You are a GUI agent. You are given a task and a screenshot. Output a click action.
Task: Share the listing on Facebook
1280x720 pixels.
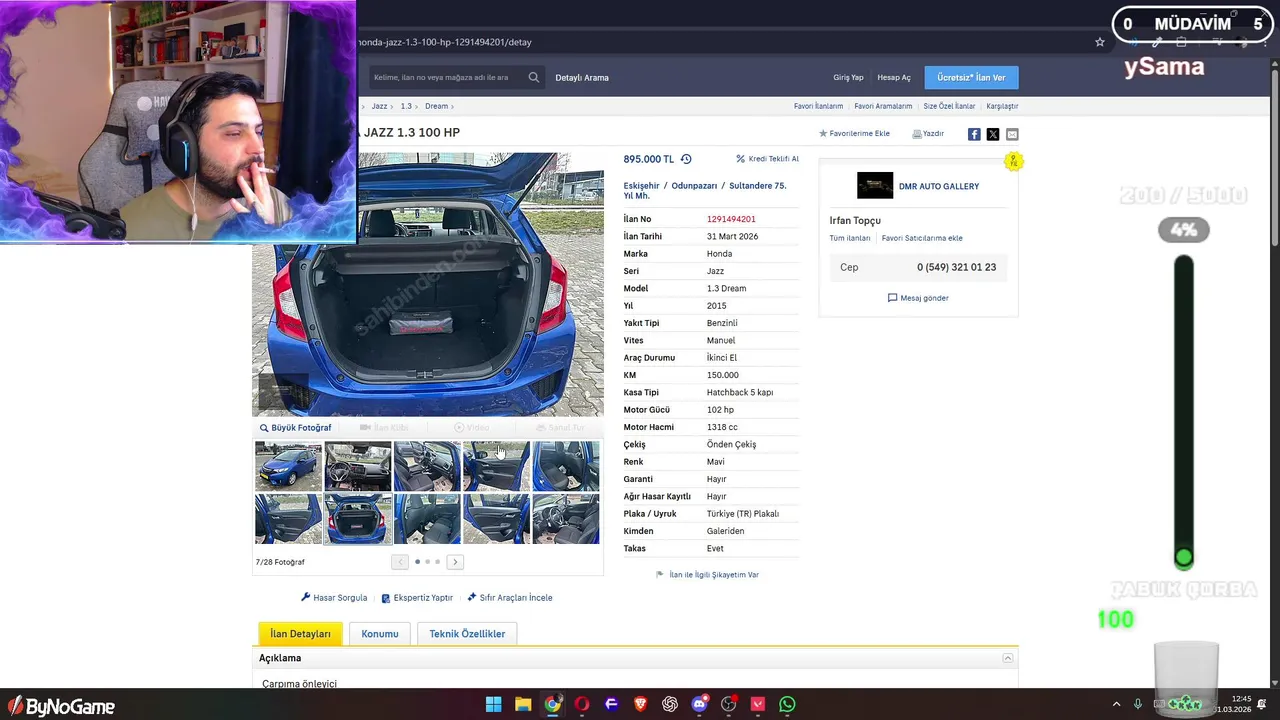[974, 134]
